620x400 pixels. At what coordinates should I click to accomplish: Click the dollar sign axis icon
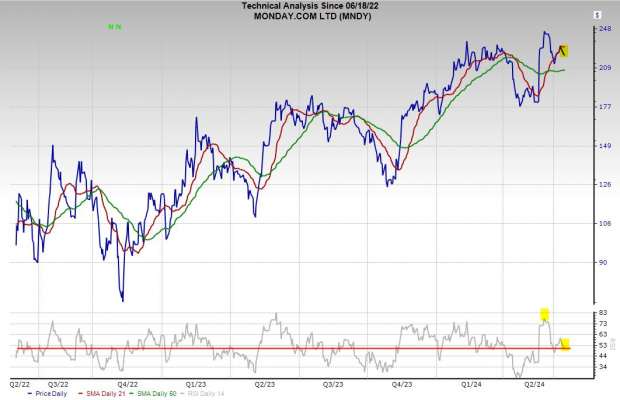[x=597, y=16]
